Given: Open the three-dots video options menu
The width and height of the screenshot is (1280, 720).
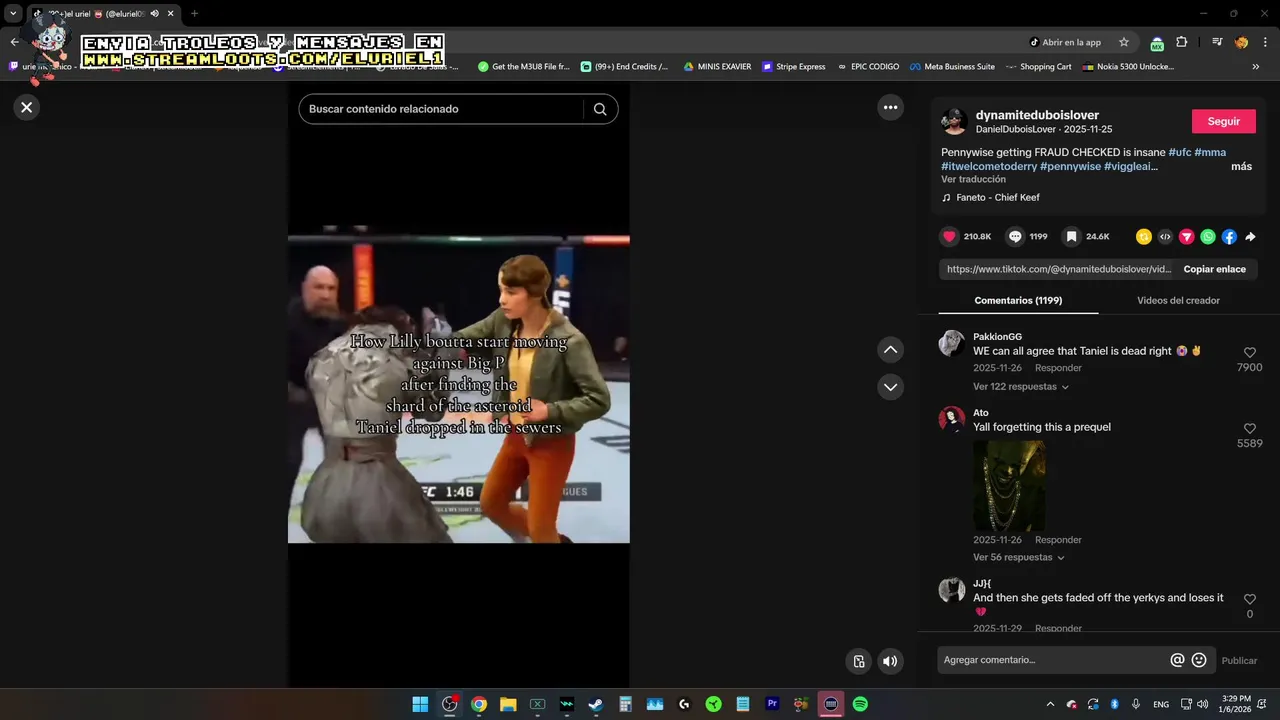Looking at the screenshot, I should click(x=890, y=107).
